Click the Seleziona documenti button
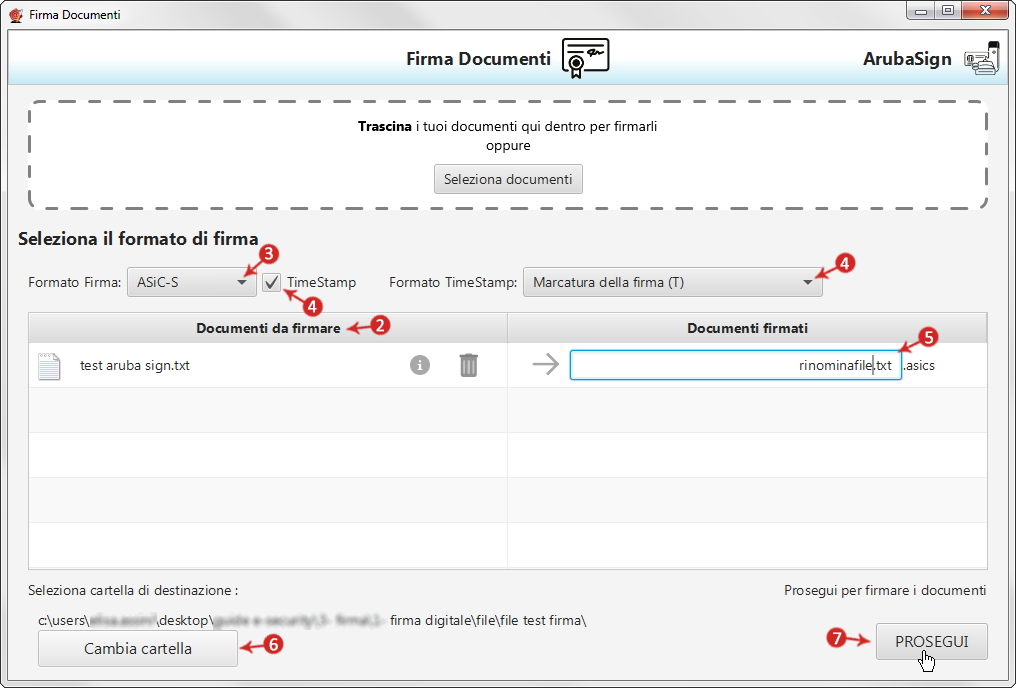 (x=508, y=179)
